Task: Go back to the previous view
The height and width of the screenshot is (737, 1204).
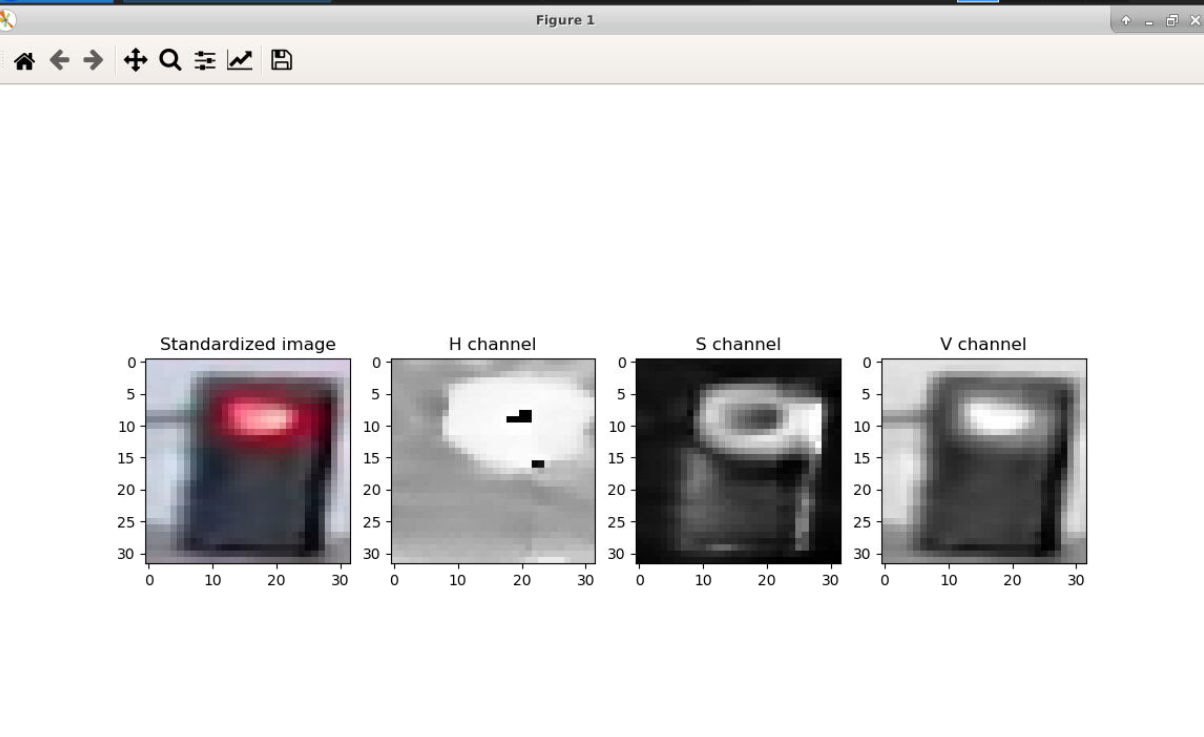Action: [59, 61]
